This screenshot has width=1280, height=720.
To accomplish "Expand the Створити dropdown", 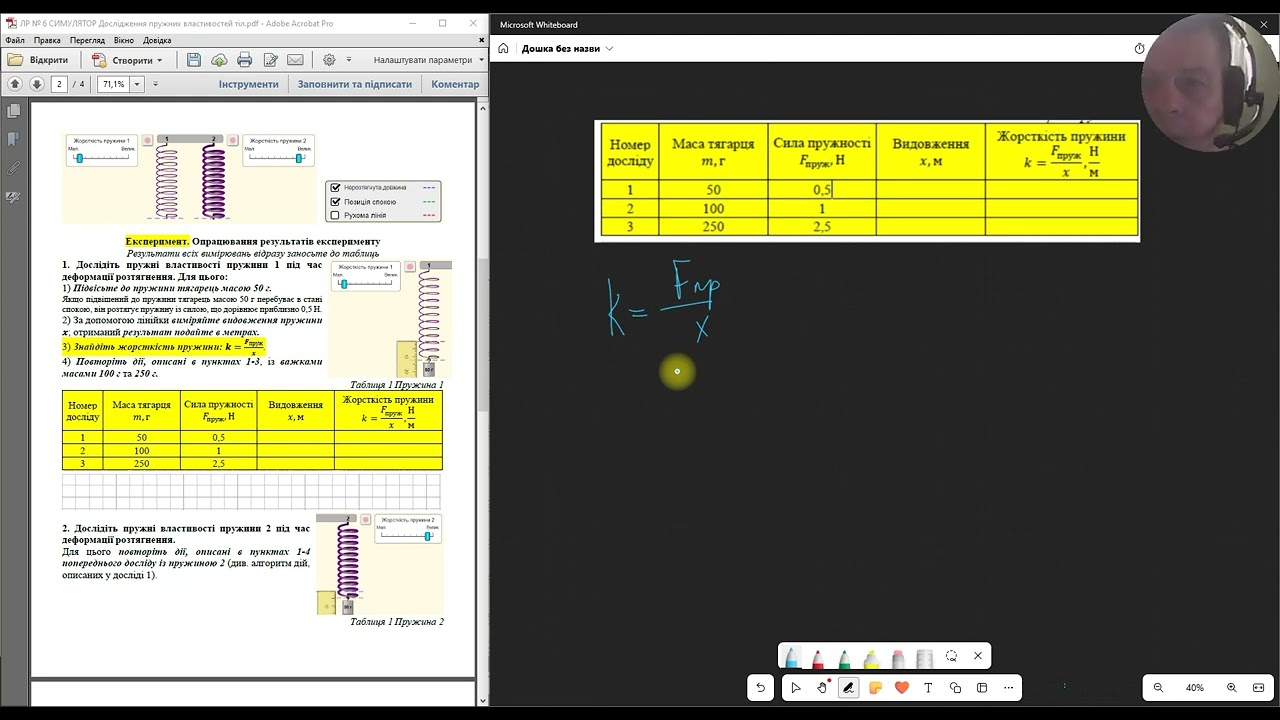I will pos(159,60).
